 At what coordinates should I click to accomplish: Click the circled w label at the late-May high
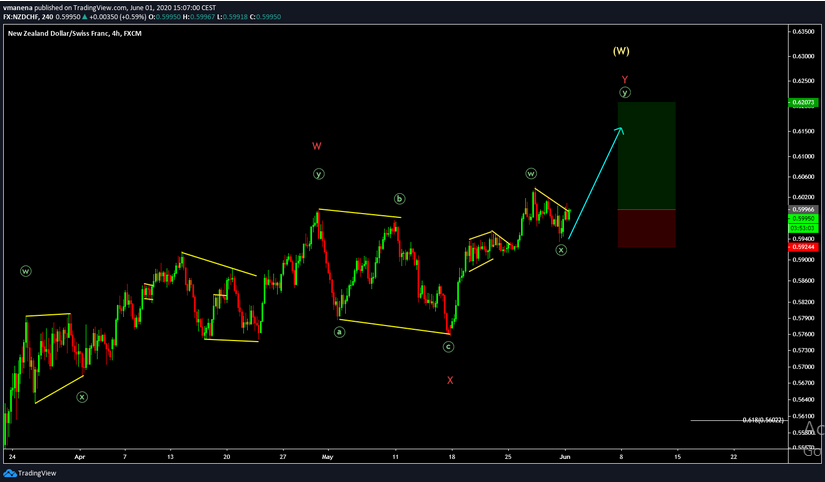click(x=531, y=174)
